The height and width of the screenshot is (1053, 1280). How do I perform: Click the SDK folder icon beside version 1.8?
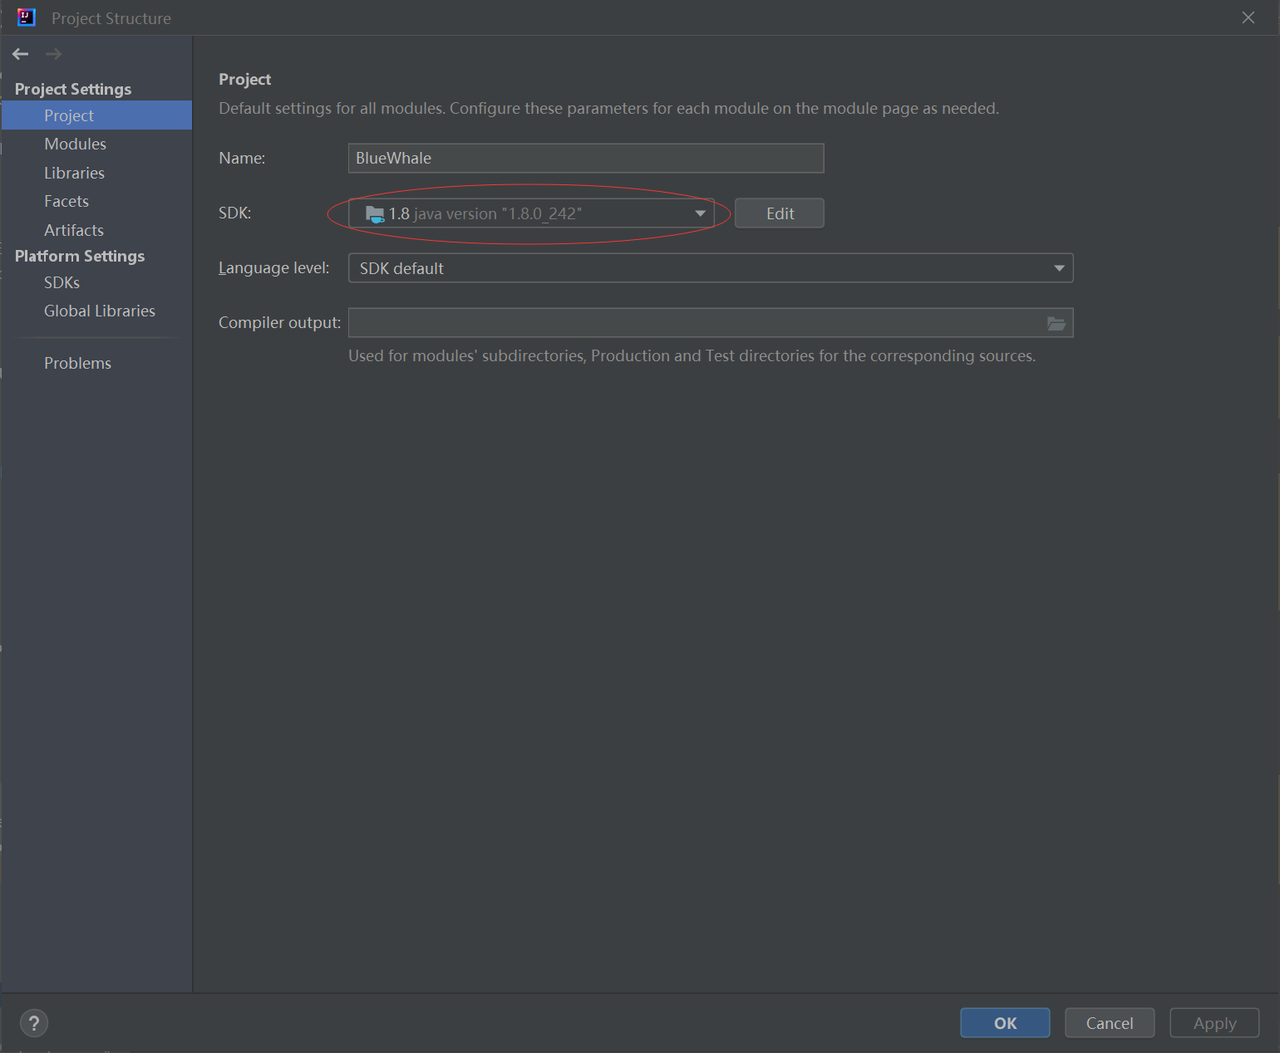[x=374, y=212]
